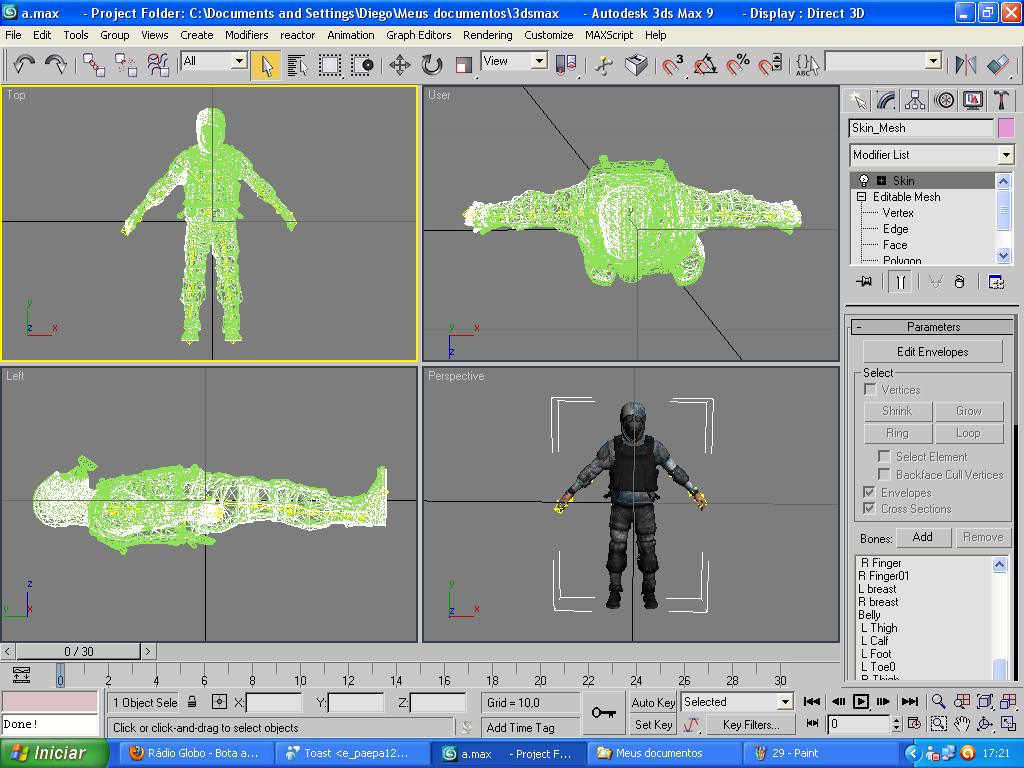Click the Pan View hand icon

(x=962, y=724)
